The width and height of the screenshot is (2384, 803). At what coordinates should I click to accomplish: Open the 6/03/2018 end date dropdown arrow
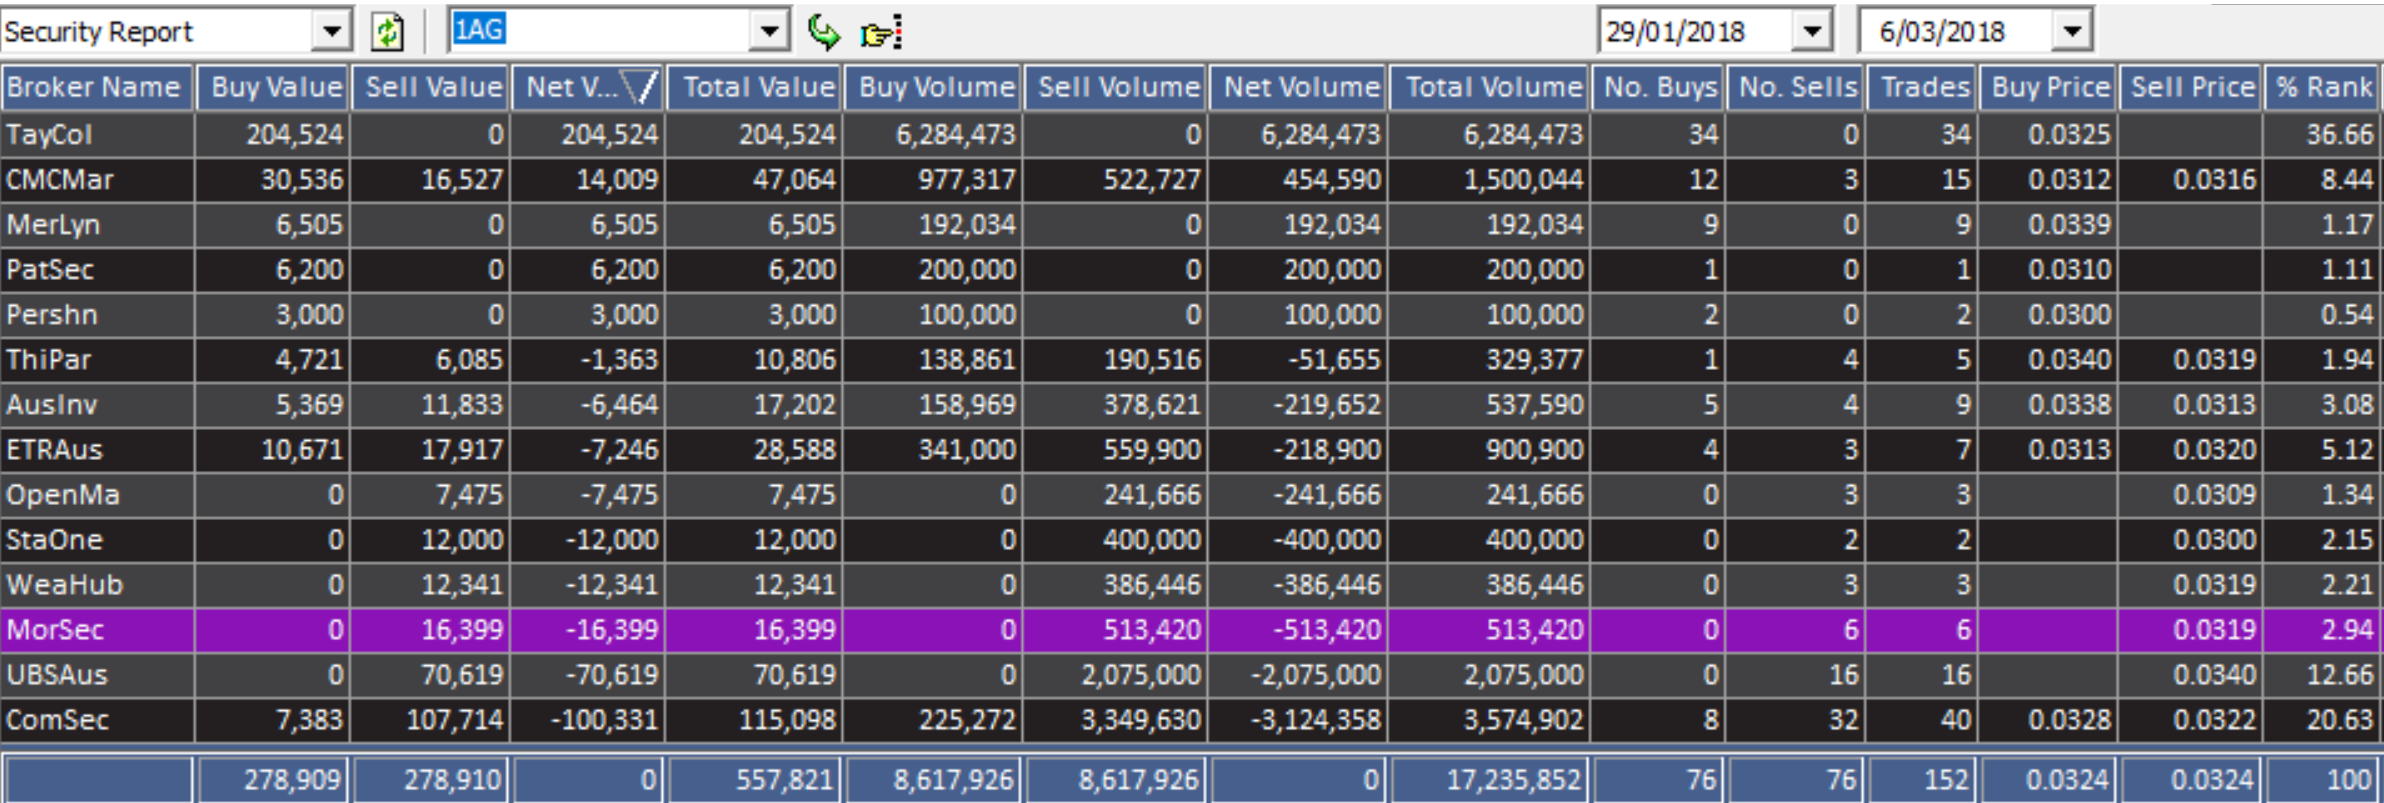pos(2072,31)
